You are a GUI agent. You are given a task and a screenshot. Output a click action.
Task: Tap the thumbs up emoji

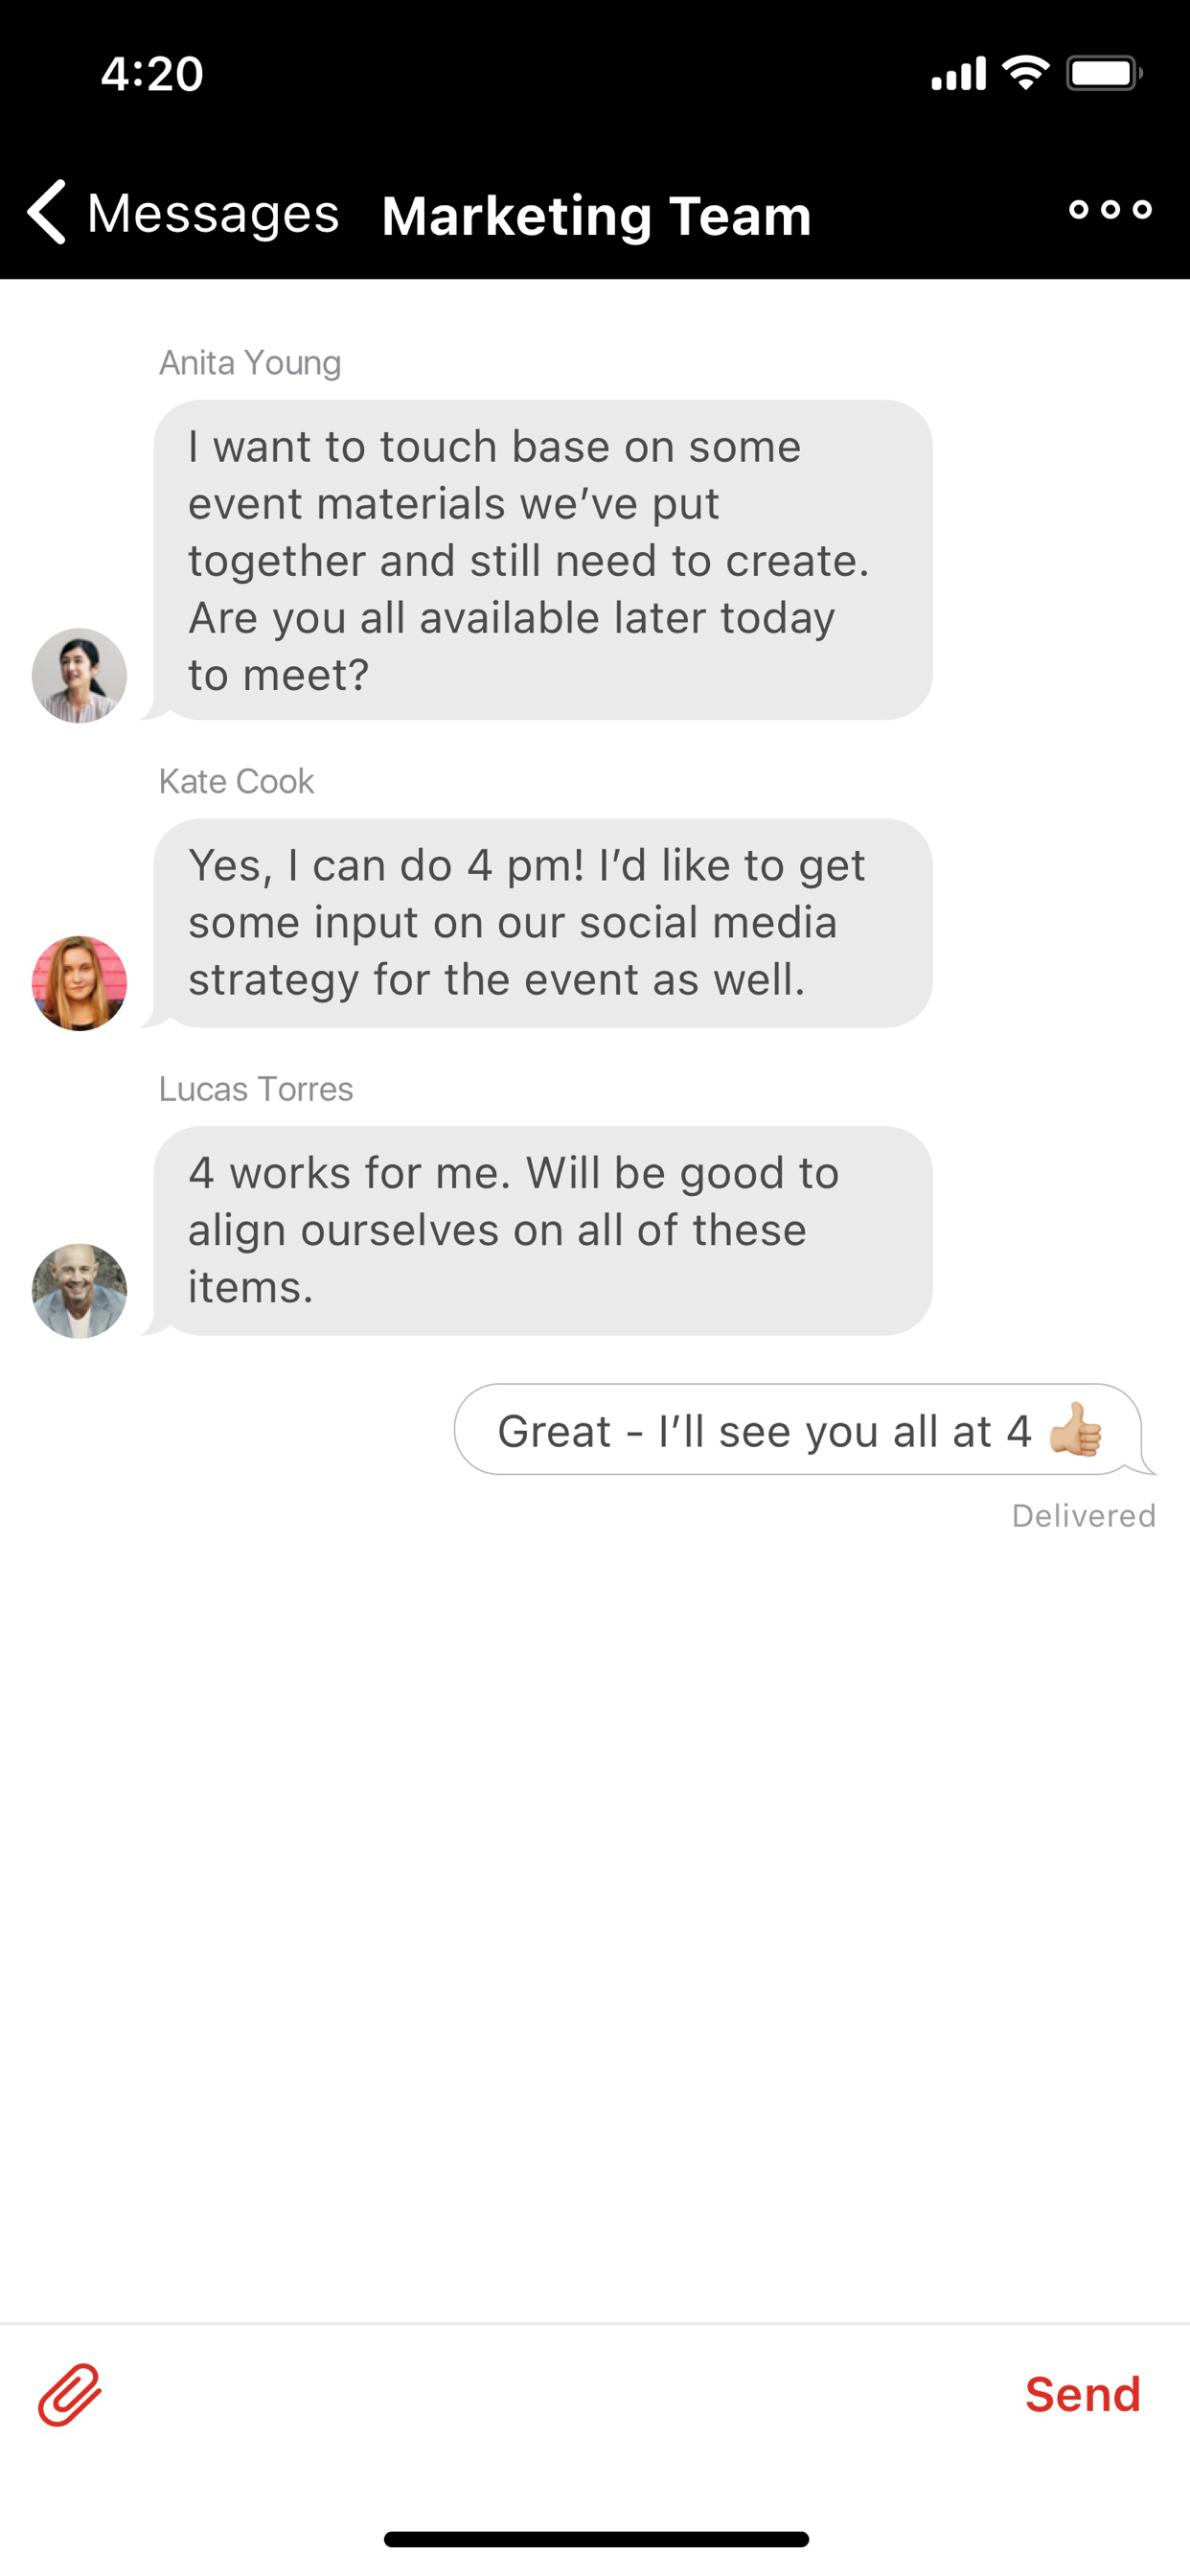point(1076,1430)
